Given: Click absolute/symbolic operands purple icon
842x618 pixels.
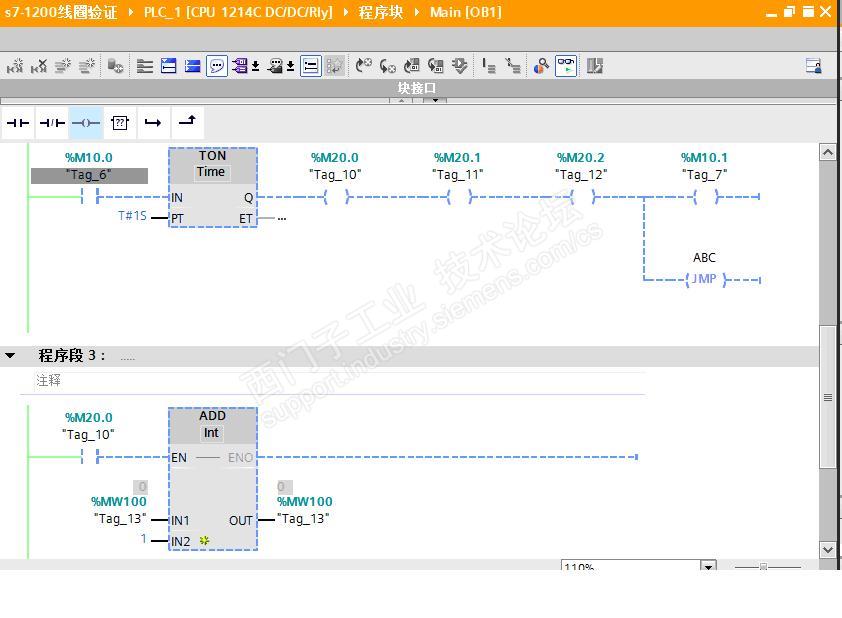Looking at the screenshot, I should (x=239, y=66).
